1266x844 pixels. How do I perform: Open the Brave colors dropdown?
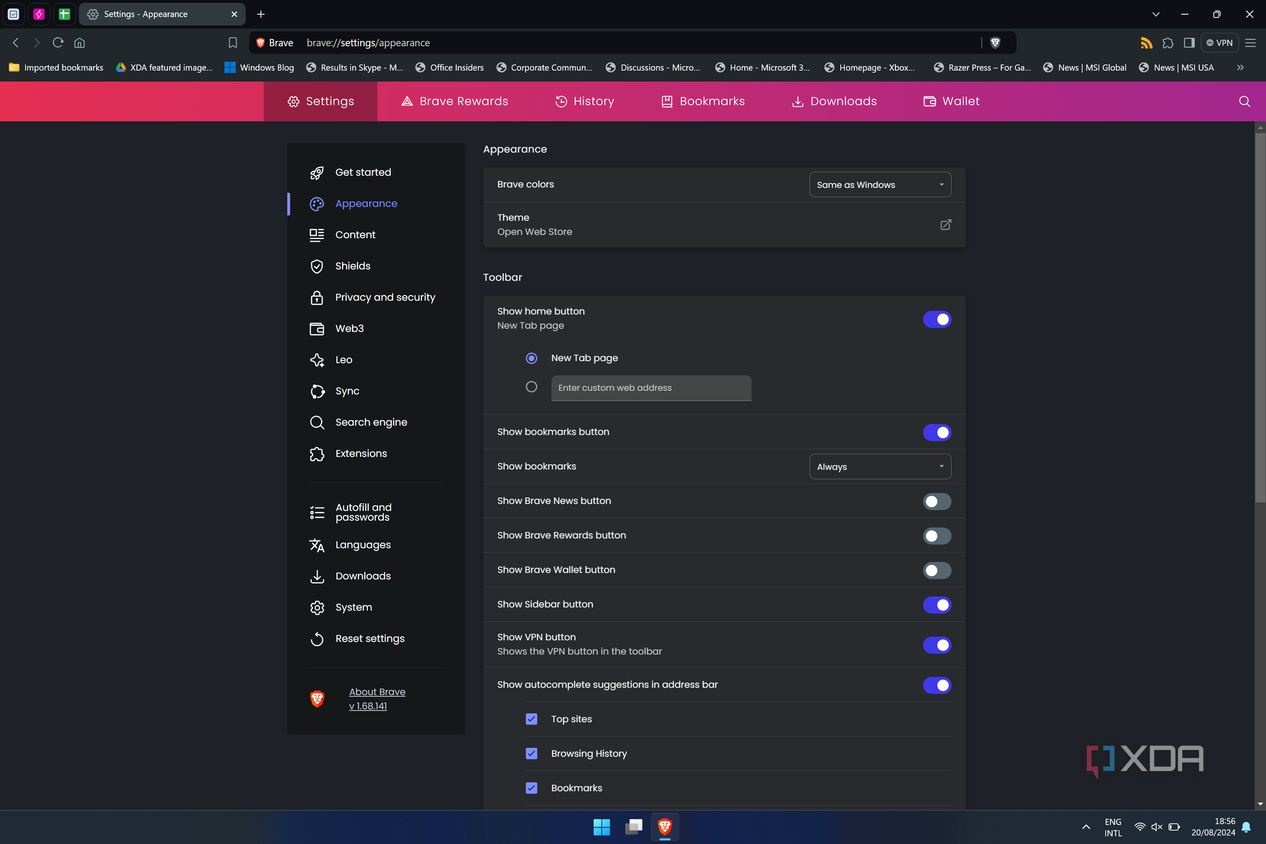(x=880, y=185)
